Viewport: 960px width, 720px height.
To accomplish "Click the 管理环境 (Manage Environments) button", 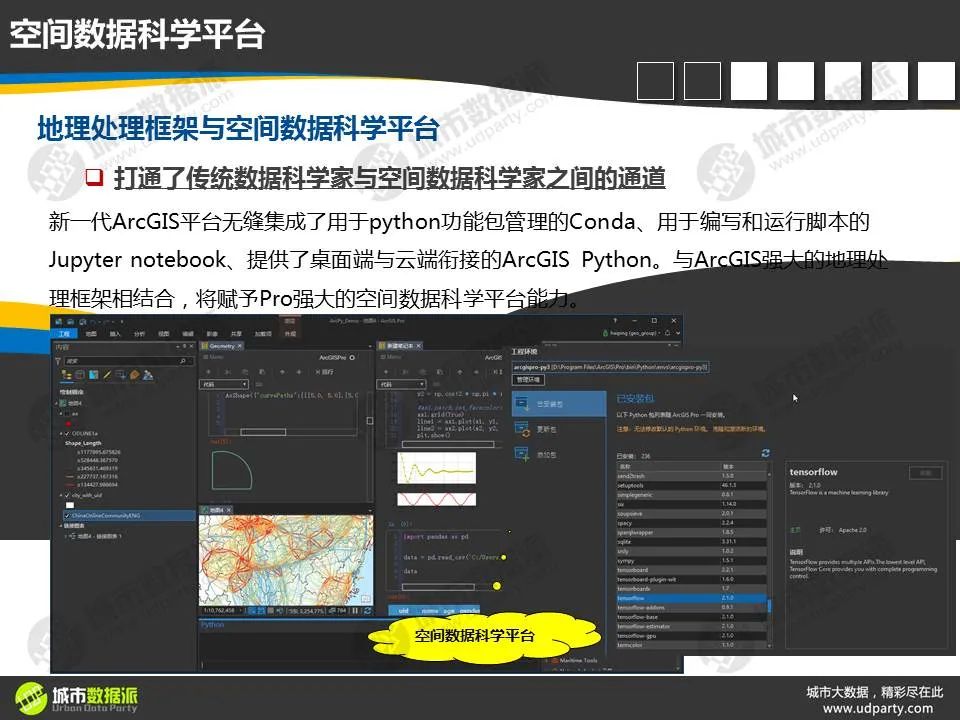I will (528, 380).
